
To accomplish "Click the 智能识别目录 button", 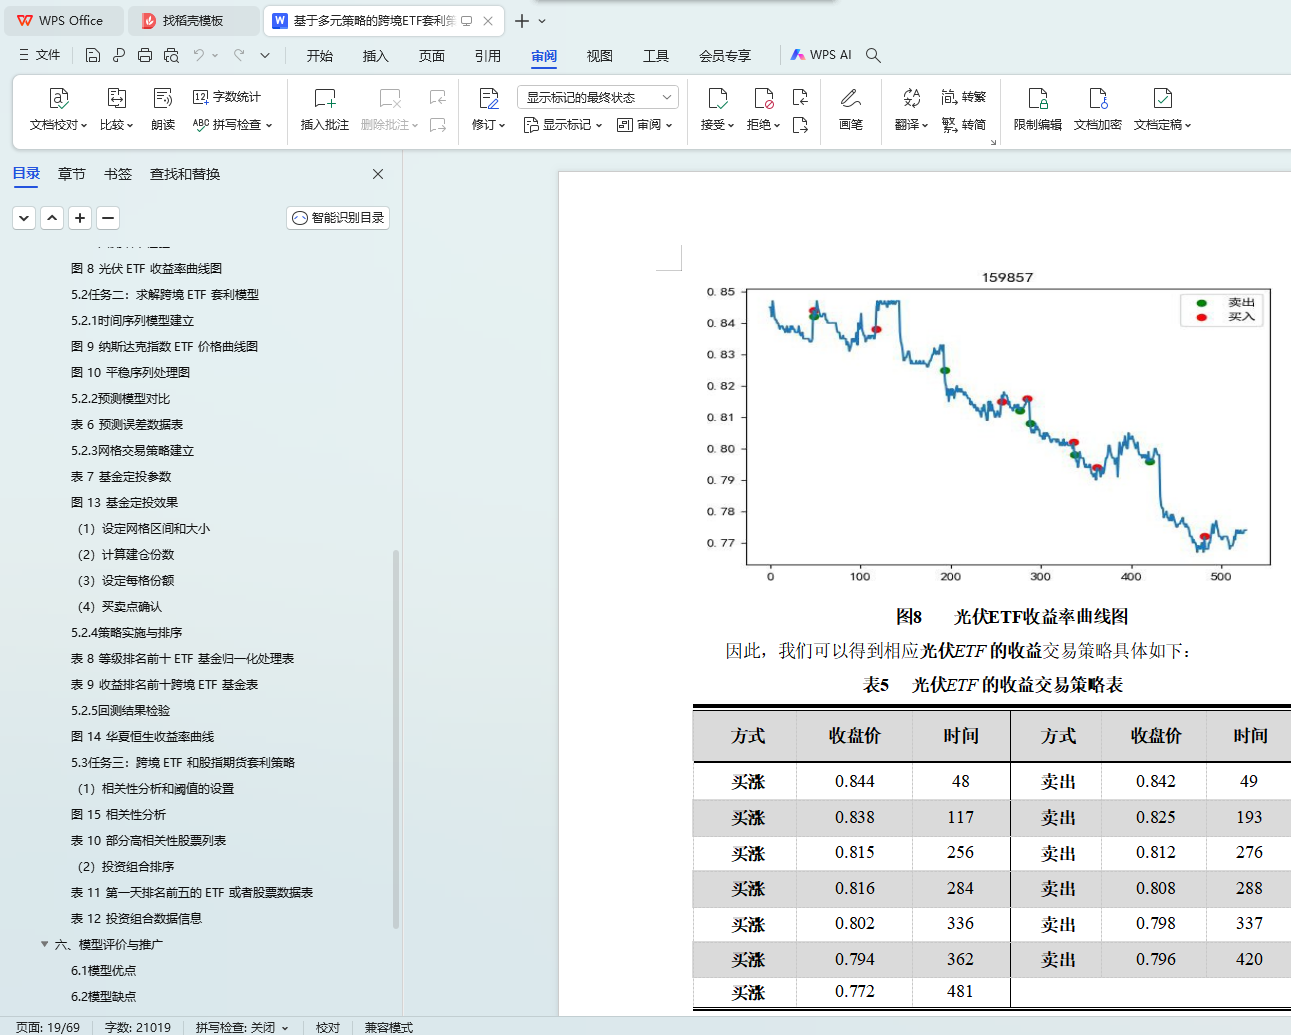I will click(338, 218).
